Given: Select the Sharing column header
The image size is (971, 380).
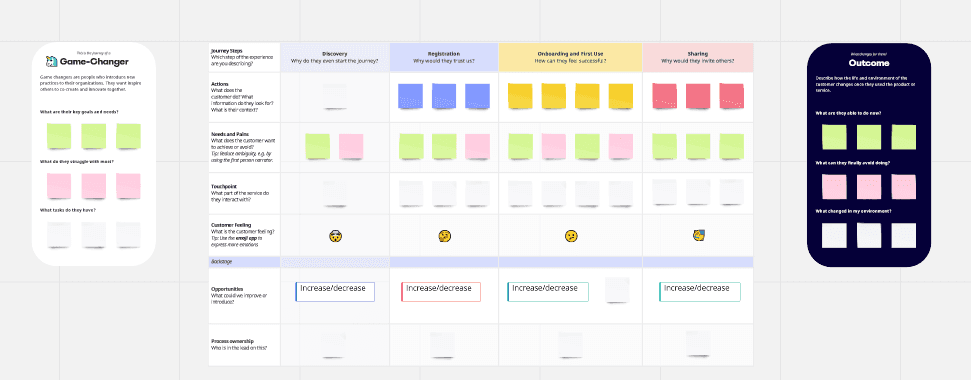Looking at the screenshot, I should click(698, 57).
